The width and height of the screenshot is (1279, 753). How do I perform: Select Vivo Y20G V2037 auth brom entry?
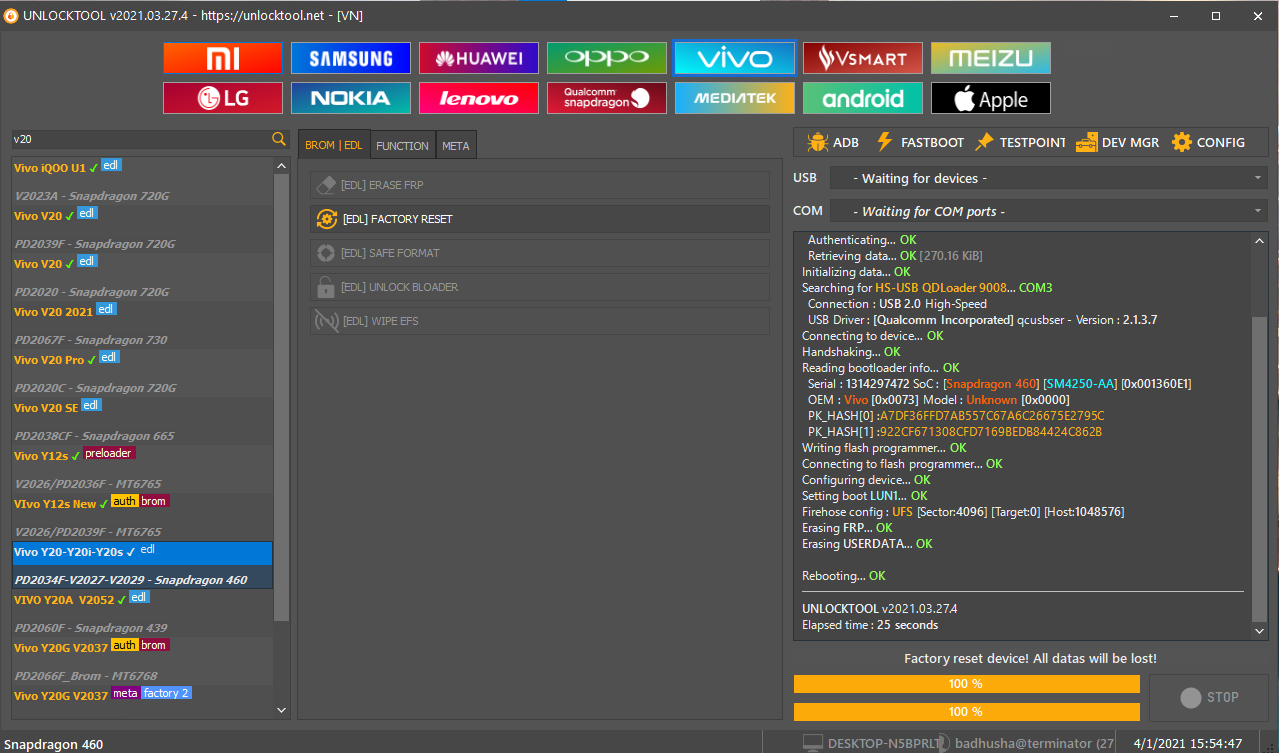point(143,648)
